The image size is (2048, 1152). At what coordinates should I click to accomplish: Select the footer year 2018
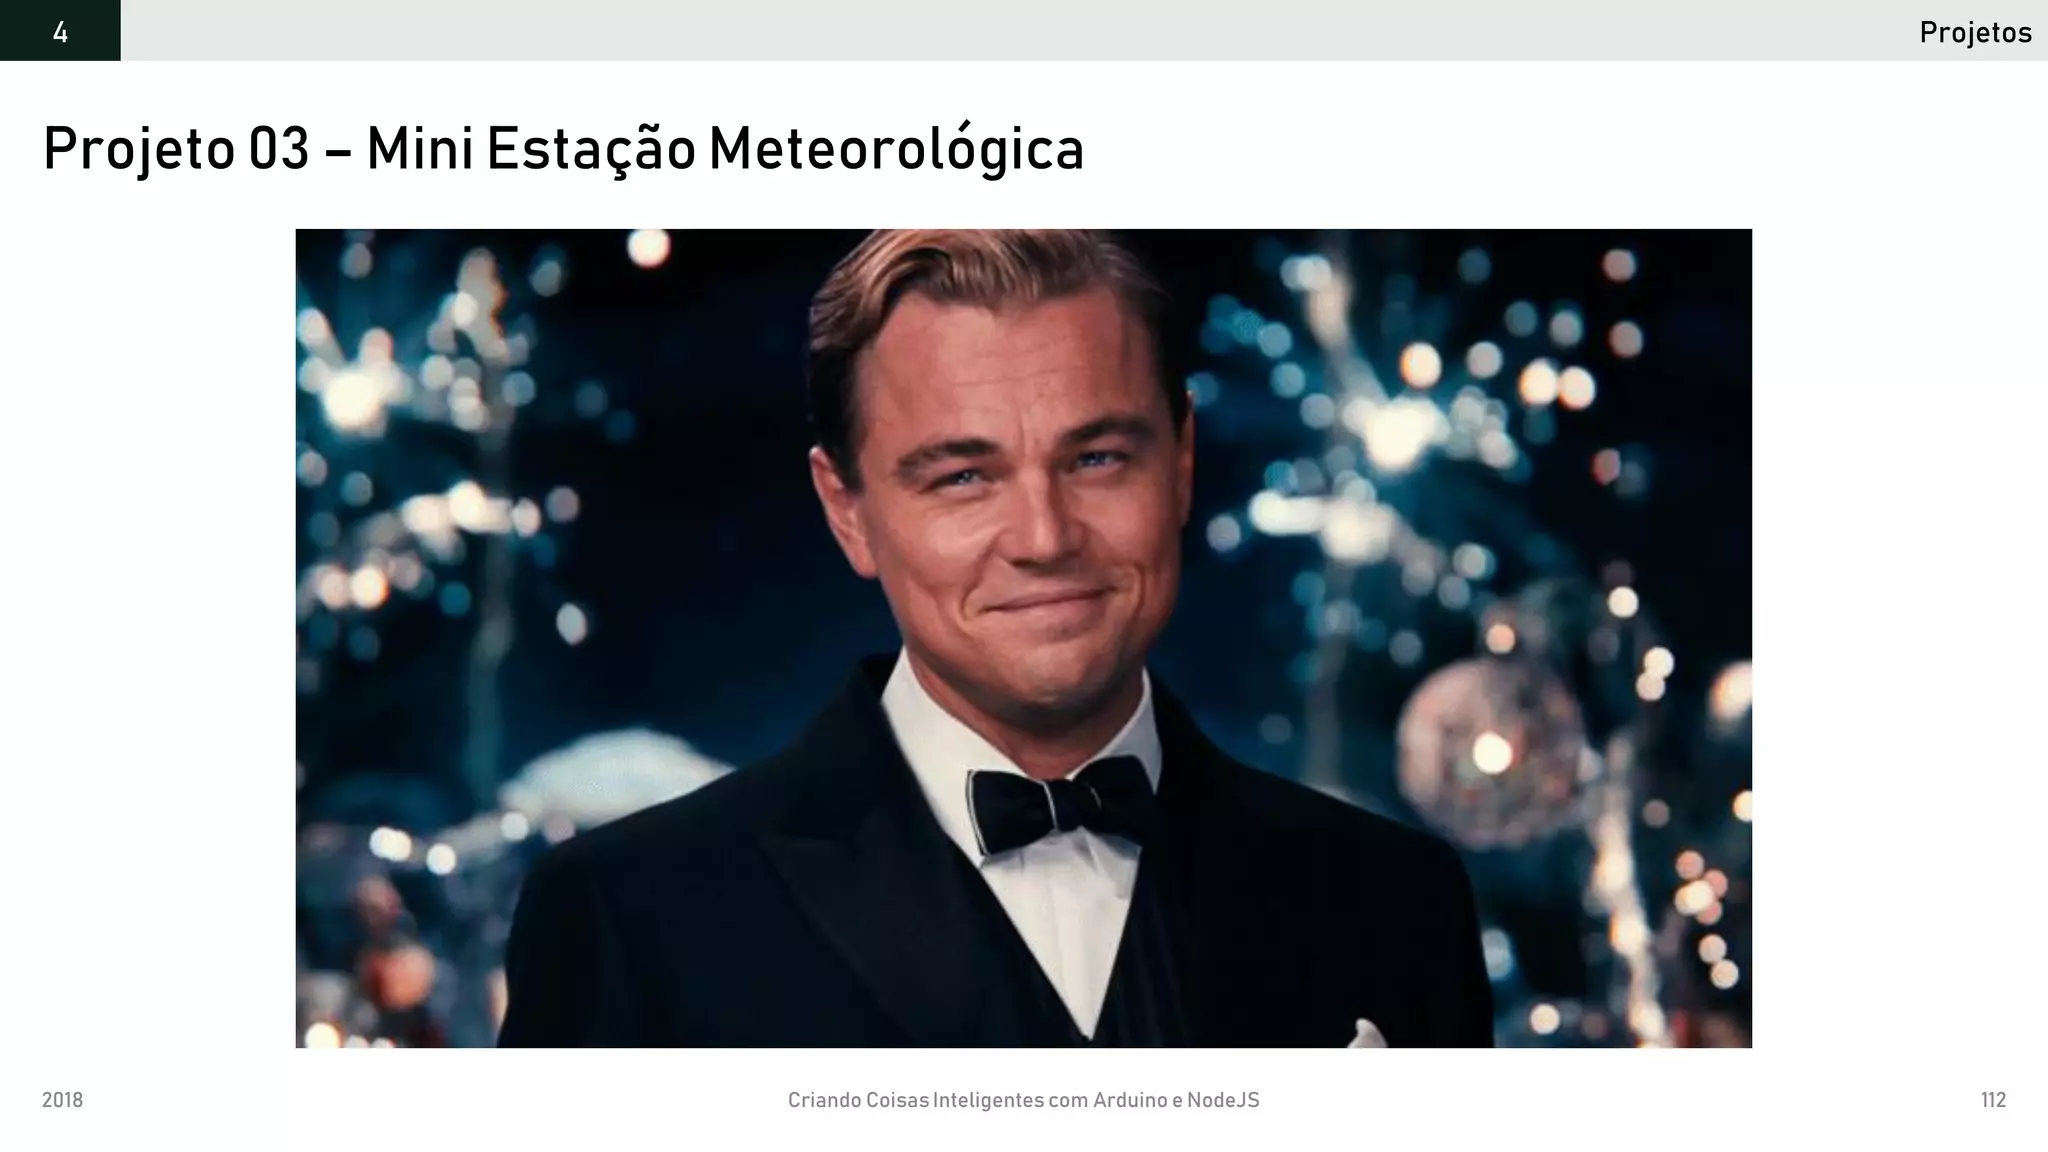(x=62, y=1100)
